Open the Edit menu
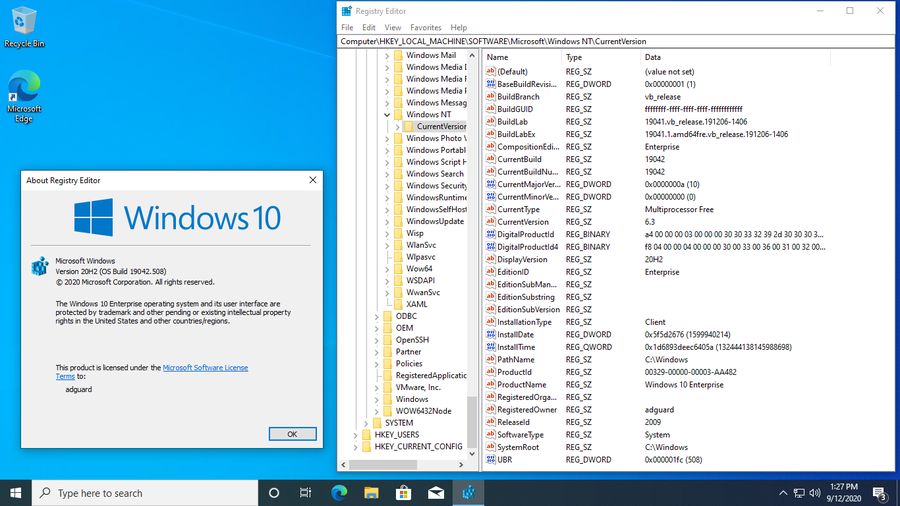Viewport: 900px width, 506px height. coord(368,28)
